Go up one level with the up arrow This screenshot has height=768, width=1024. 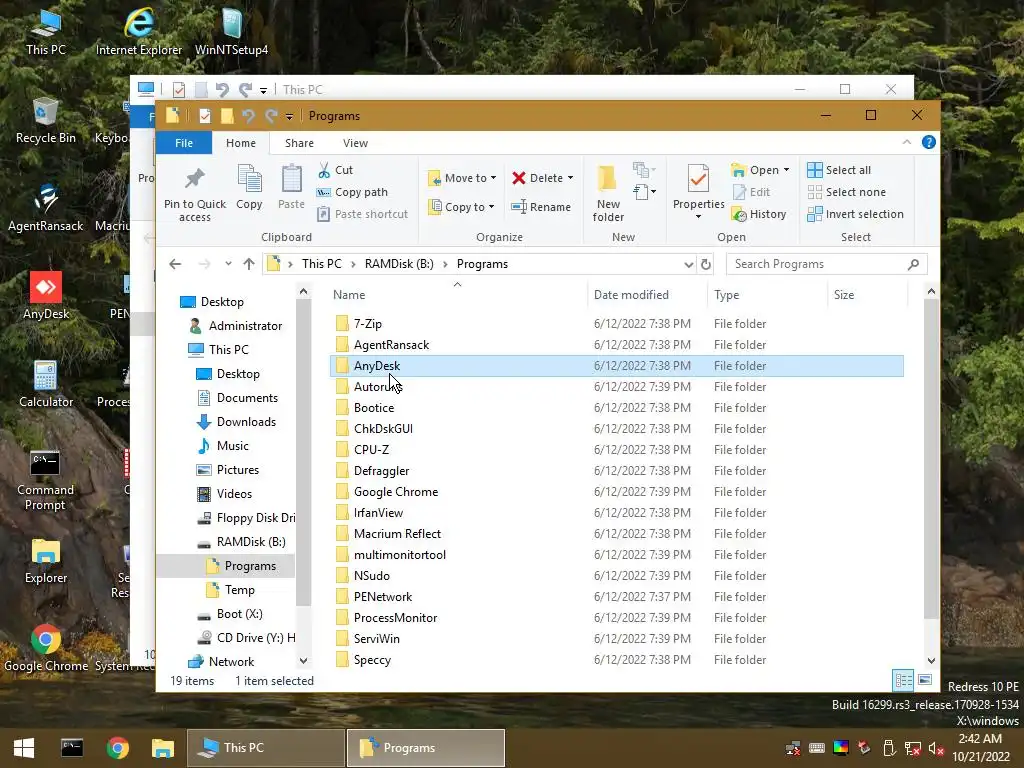(x=249, y=264)
